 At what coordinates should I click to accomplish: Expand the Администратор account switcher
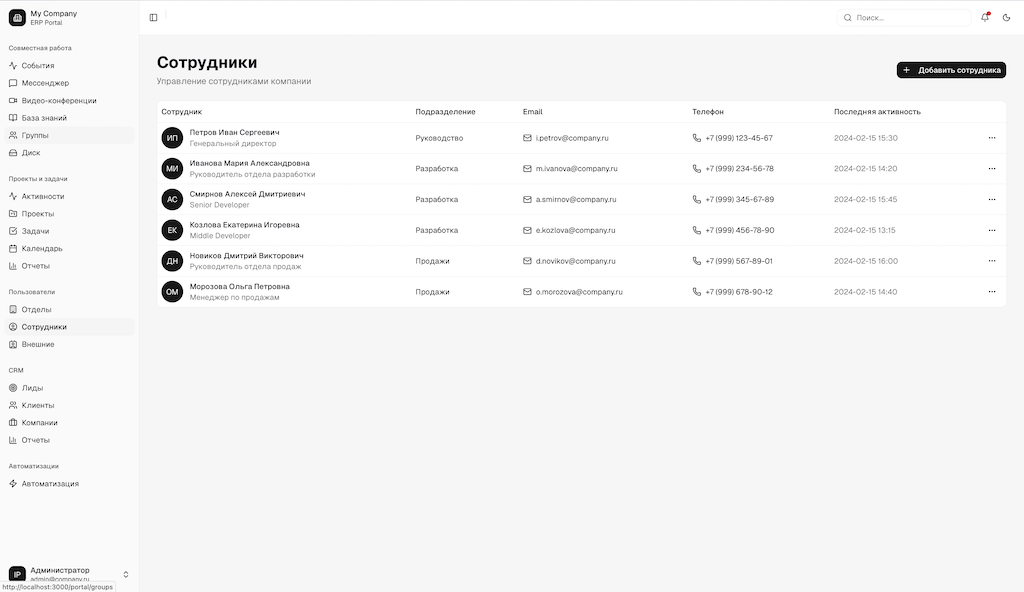pyautogui.click(x=126, y=574)
